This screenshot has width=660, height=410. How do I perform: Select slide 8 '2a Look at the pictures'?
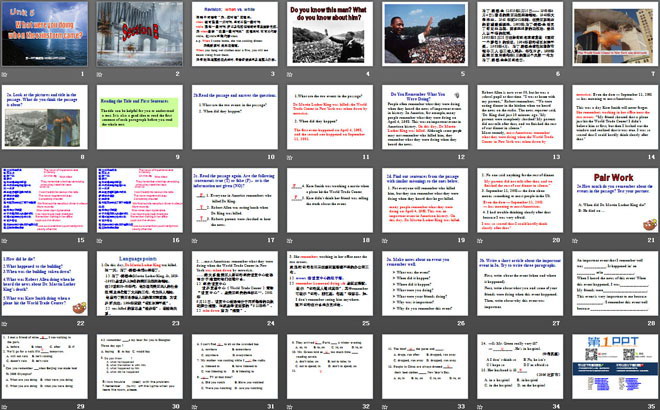(45, 117)
